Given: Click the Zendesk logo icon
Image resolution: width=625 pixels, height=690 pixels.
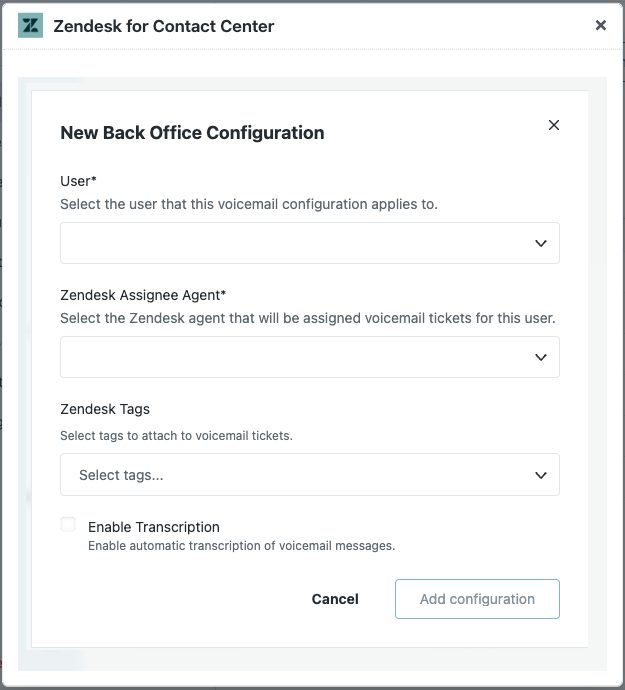Looking at the screenshot, I should coord(31,26).
